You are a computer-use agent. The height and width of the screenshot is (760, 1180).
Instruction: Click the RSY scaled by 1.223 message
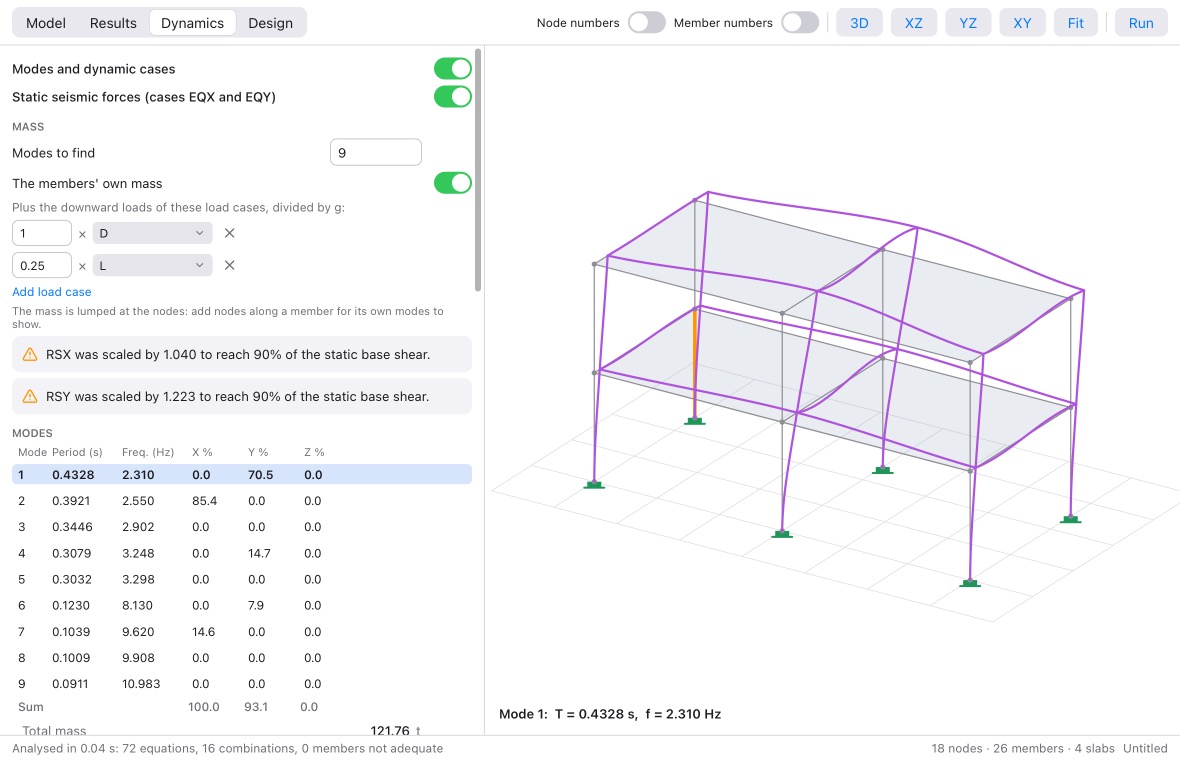242,397
